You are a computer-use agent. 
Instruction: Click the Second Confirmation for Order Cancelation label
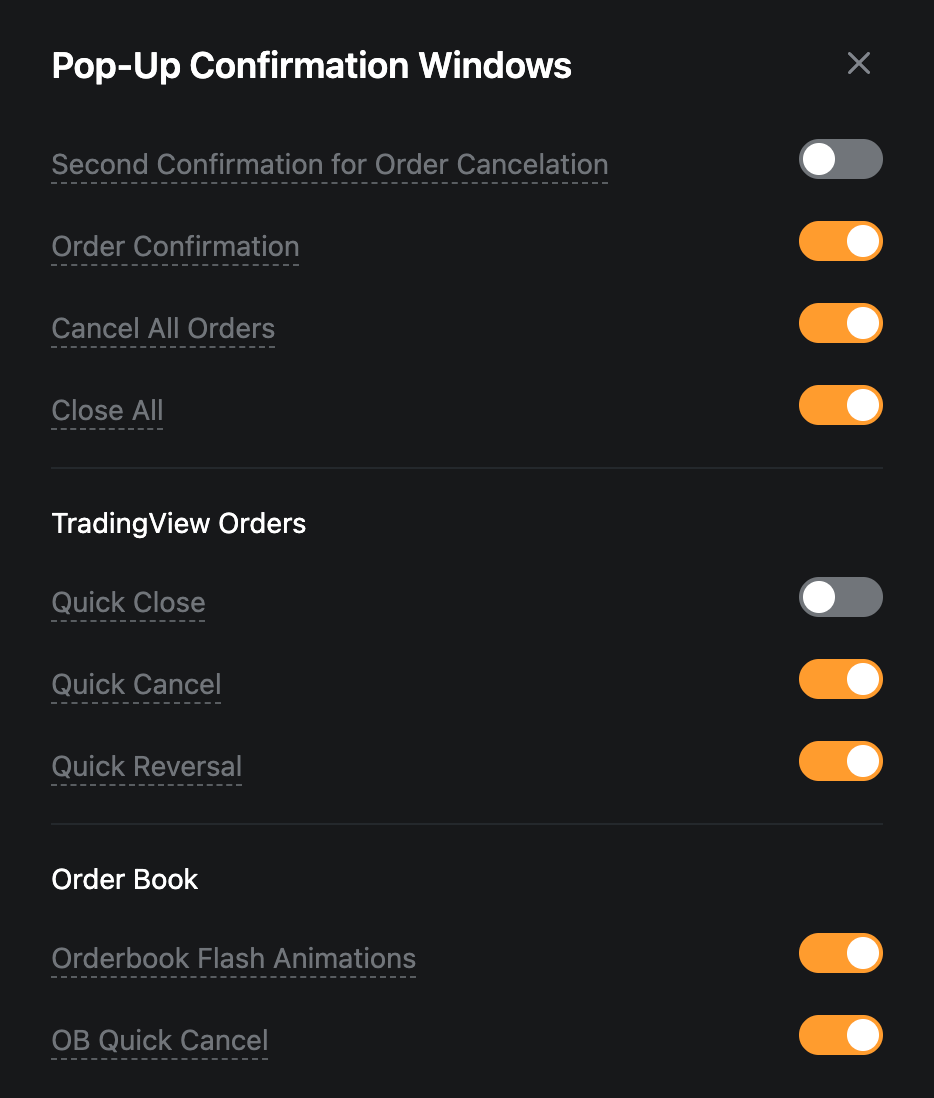pyautogui.click(x=329, y=165)
